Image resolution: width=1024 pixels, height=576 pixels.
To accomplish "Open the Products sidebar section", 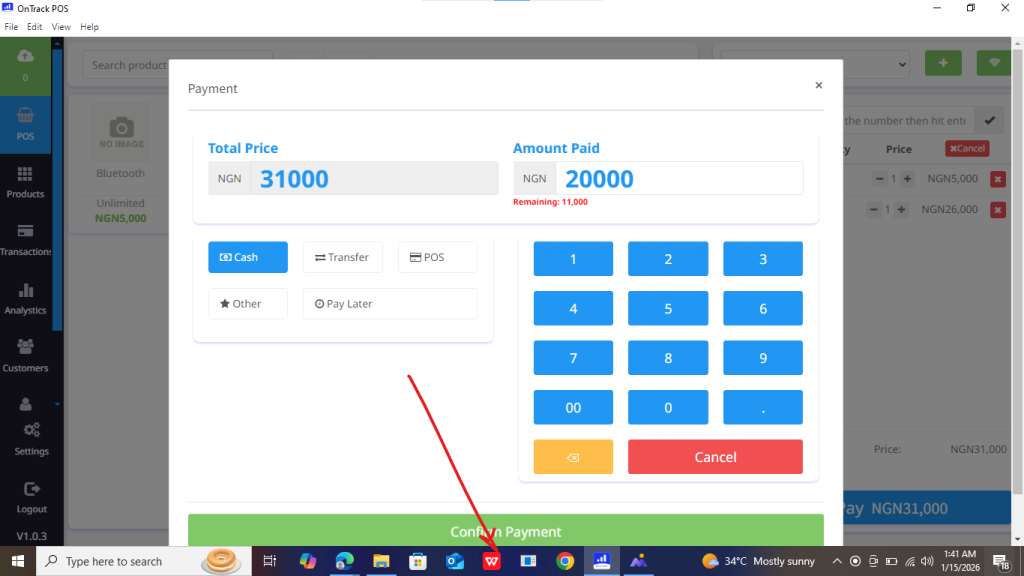I will point(26,182).
